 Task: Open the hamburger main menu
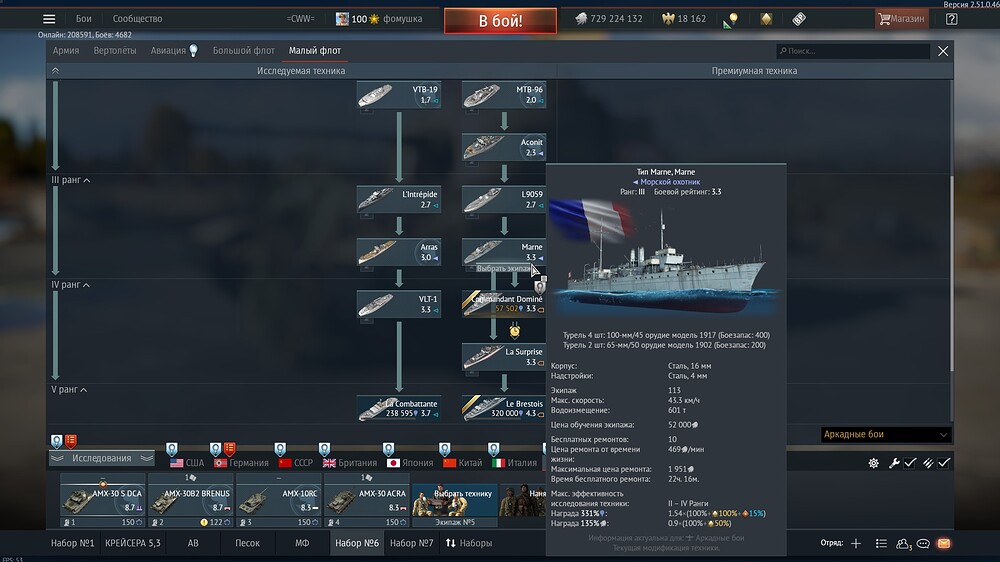pyautogui.click(x=49, y=19)
